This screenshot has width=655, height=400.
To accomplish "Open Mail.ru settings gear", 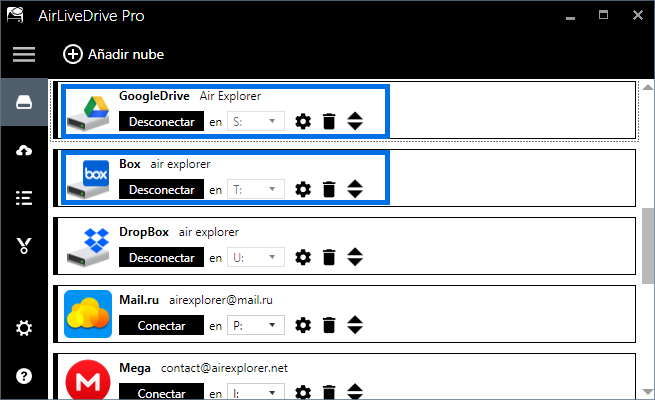I will coord(303,325).
